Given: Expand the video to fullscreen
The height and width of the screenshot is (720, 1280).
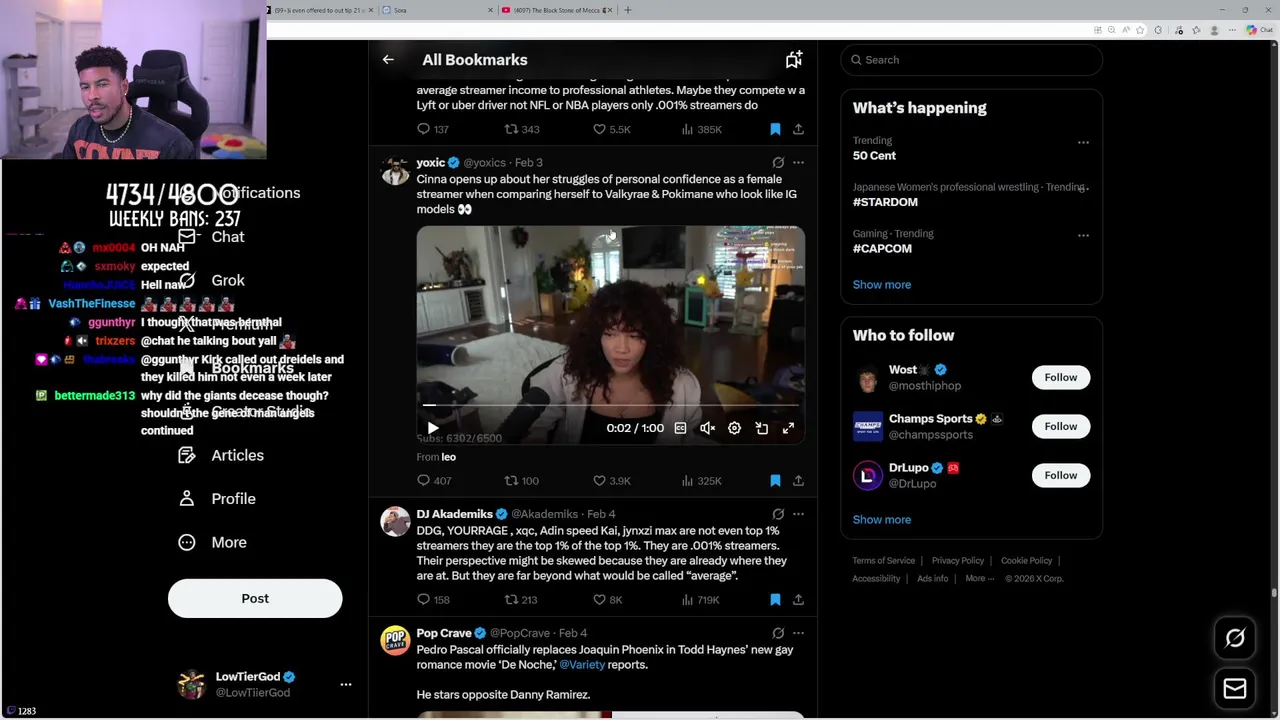Looking at the screenshot, I should click(x=788, y=428).
